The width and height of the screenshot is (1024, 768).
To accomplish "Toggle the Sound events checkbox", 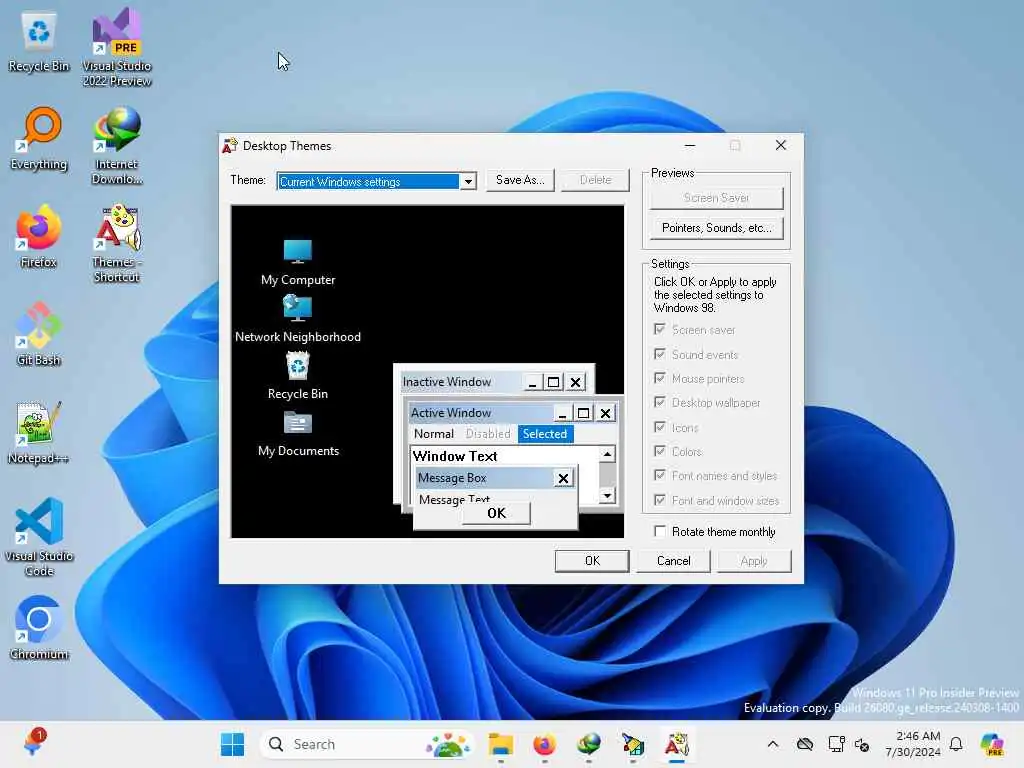I will tap(660, 354).
